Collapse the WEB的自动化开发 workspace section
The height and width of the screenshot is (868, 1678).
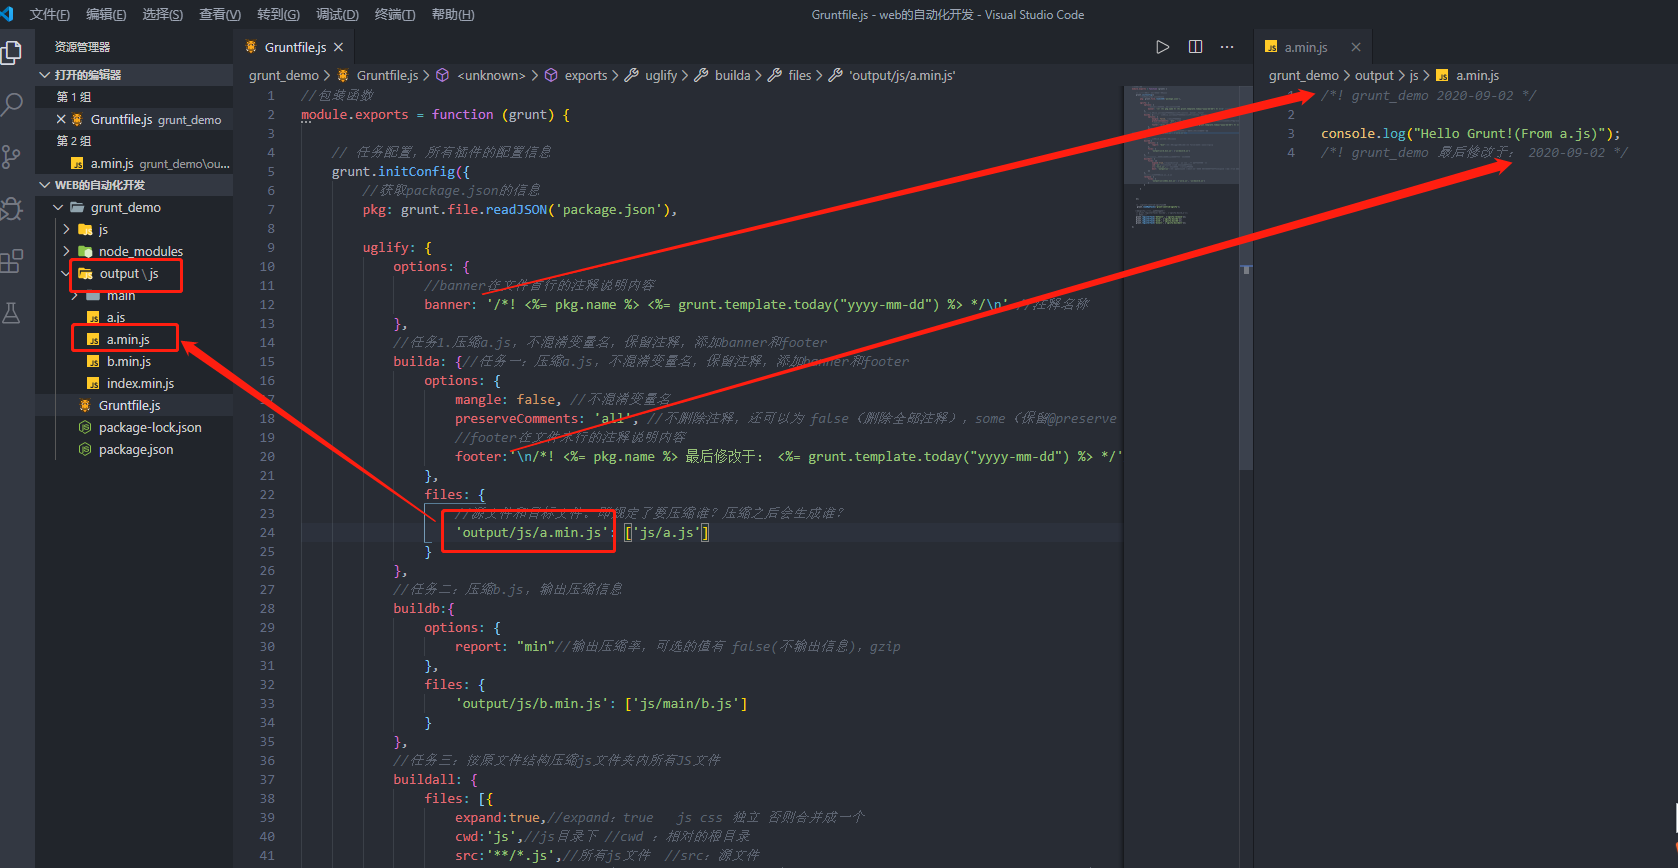point(134,185)
